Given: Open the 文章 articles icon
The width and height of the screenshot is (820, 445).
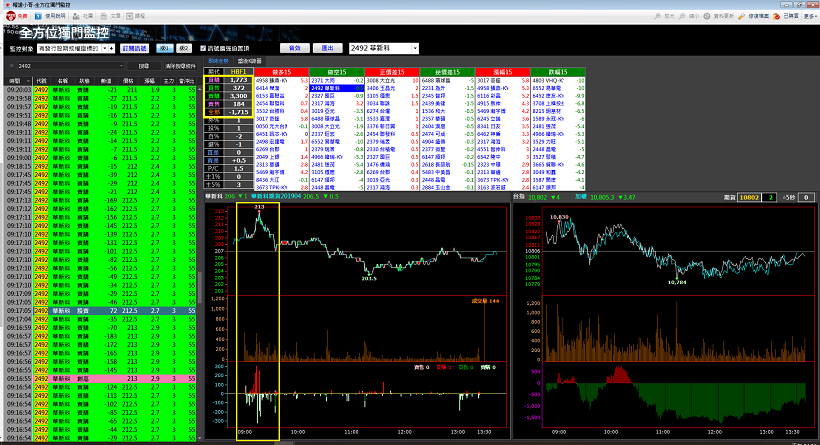Looking at the screenshot, I should click(104, 16).
